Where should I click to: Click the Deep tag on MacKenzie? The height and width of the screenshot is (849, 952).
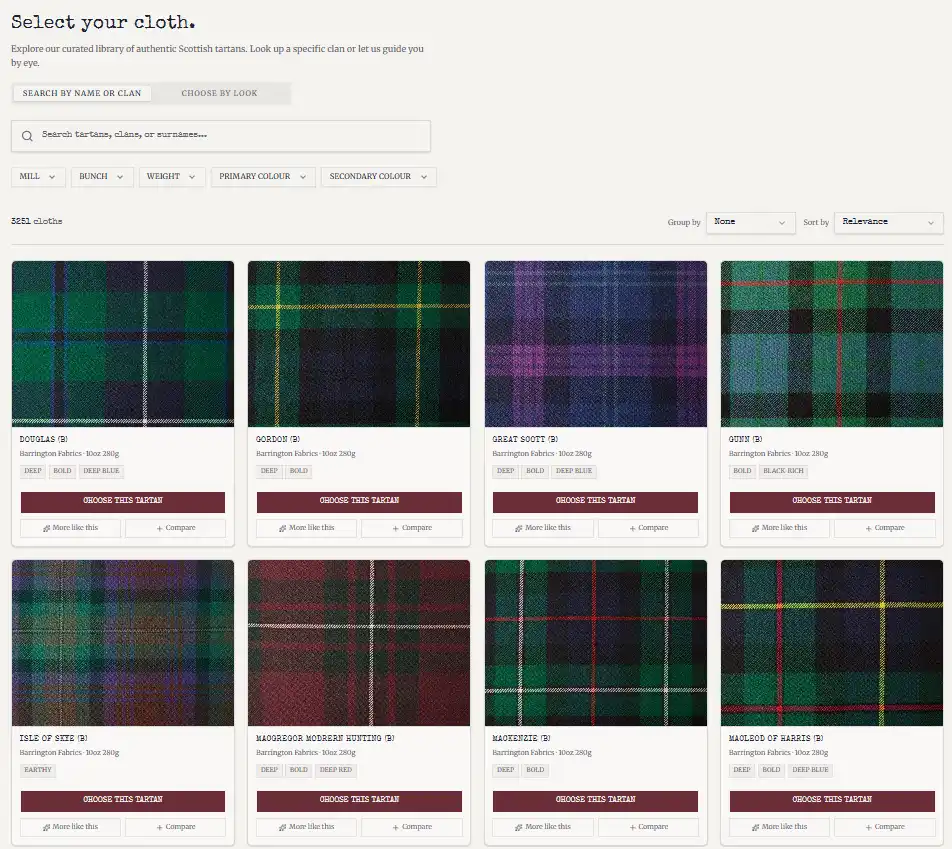[505, 770]
